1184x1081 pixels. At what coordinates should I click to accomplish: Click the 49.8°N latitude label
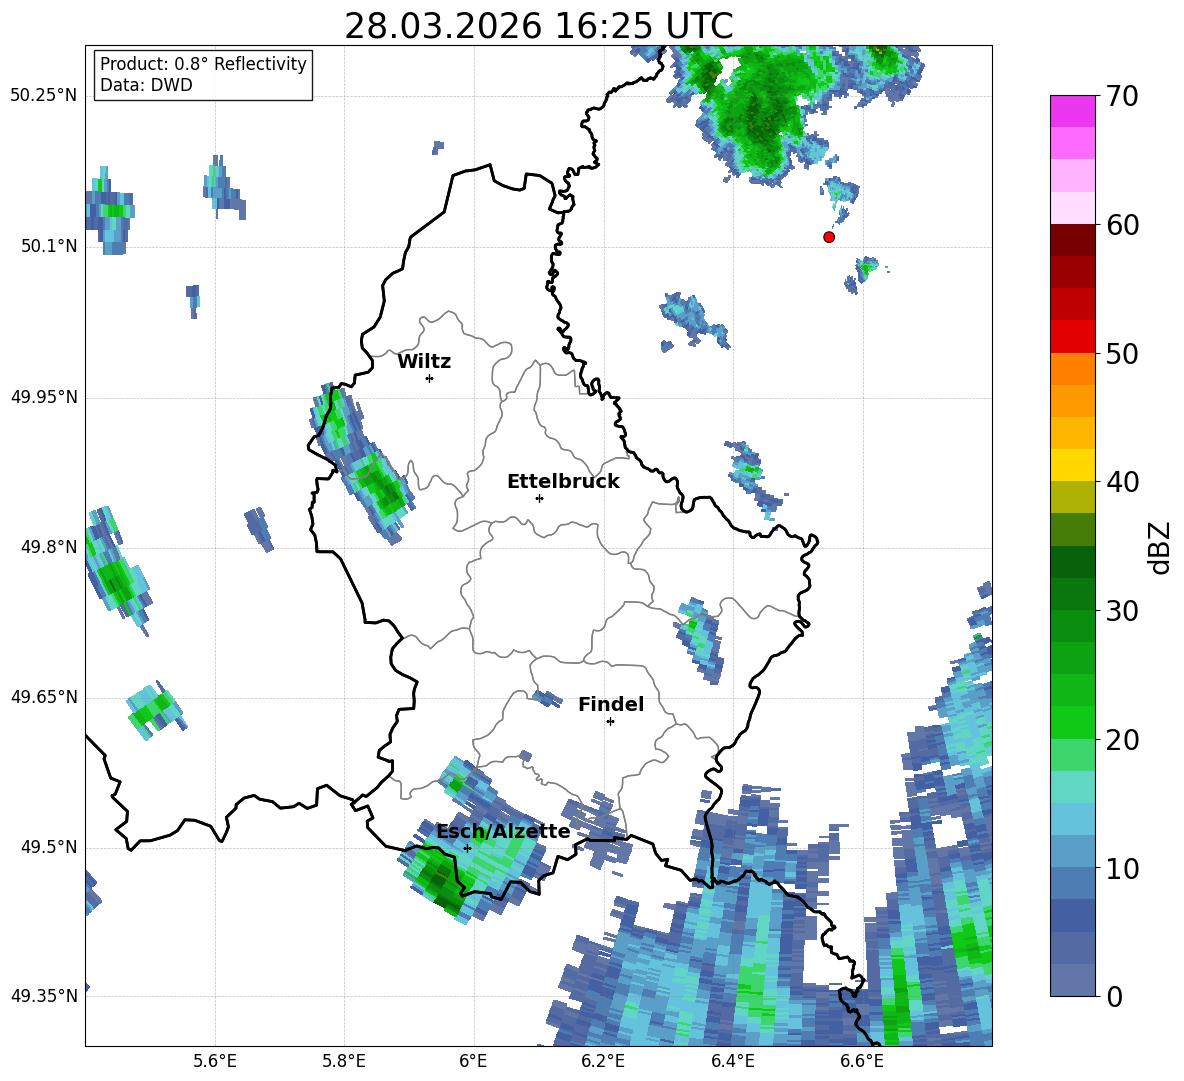[48, 547]
